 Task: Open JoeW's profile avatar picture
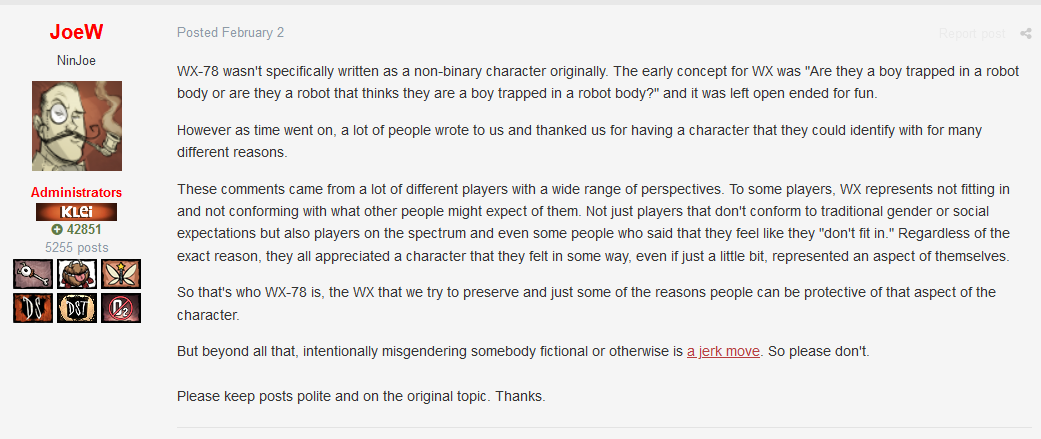[77, 126]
